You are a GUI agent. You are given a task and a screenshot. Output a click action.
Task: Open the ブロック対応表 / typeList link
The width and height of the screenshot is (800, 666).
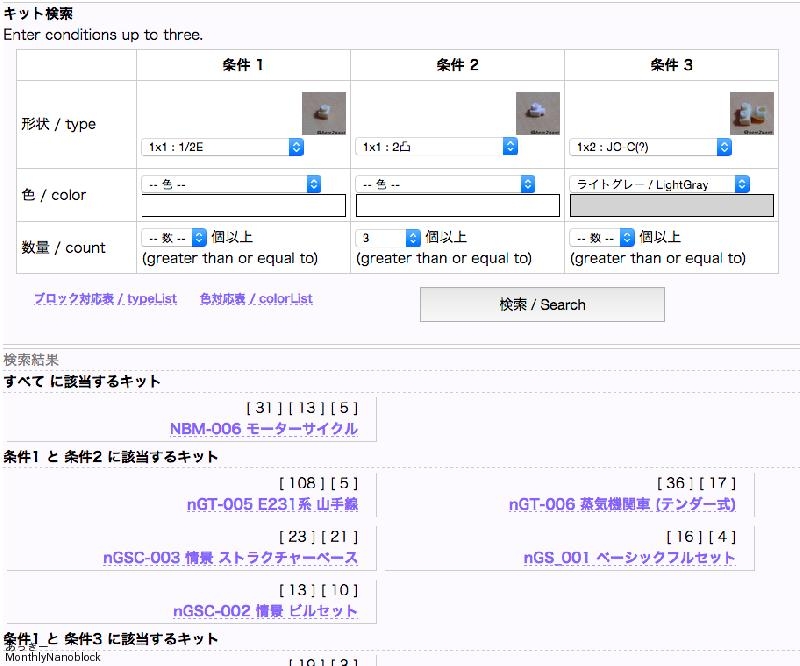pos(105,299)
